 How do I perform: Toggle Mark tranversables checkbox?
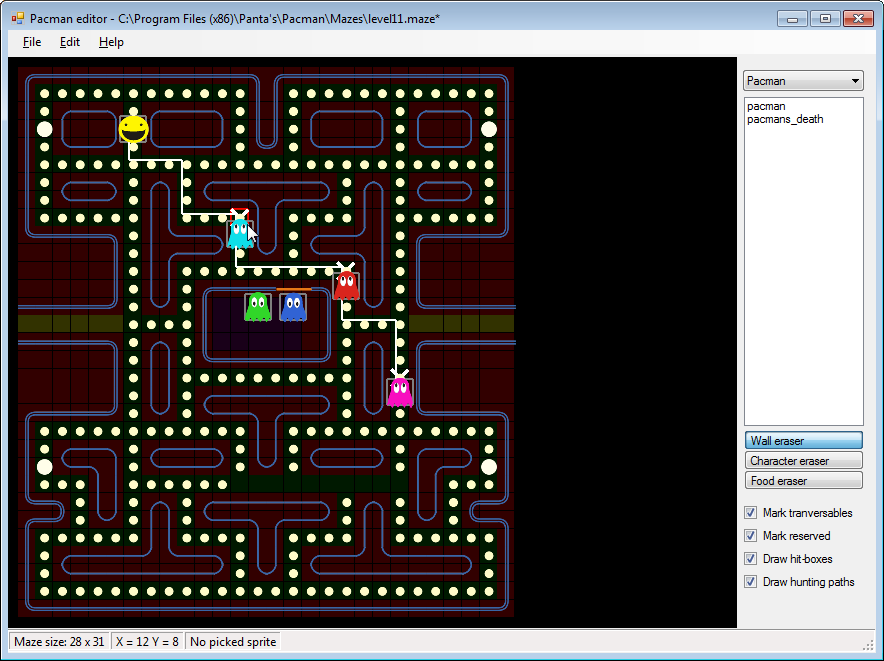(750, 513)
